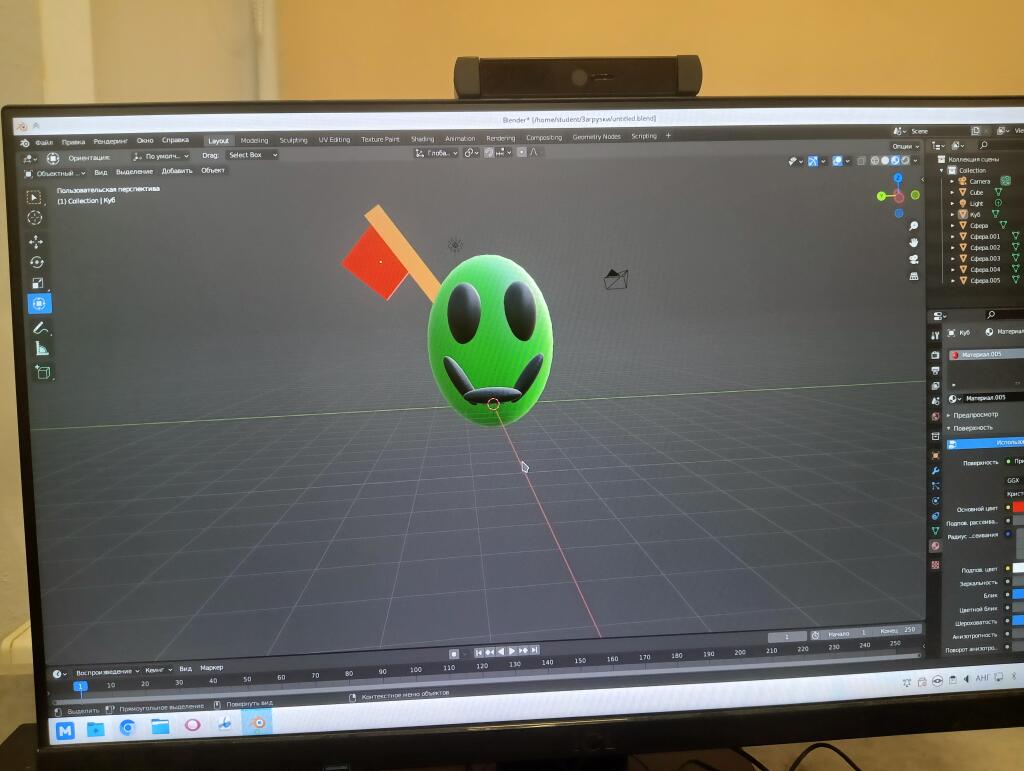Image resolution: width=1024 pixels, height=771 pixels.
Task: Expand the Предпросмотр material panel
Action: coord(974,415)
